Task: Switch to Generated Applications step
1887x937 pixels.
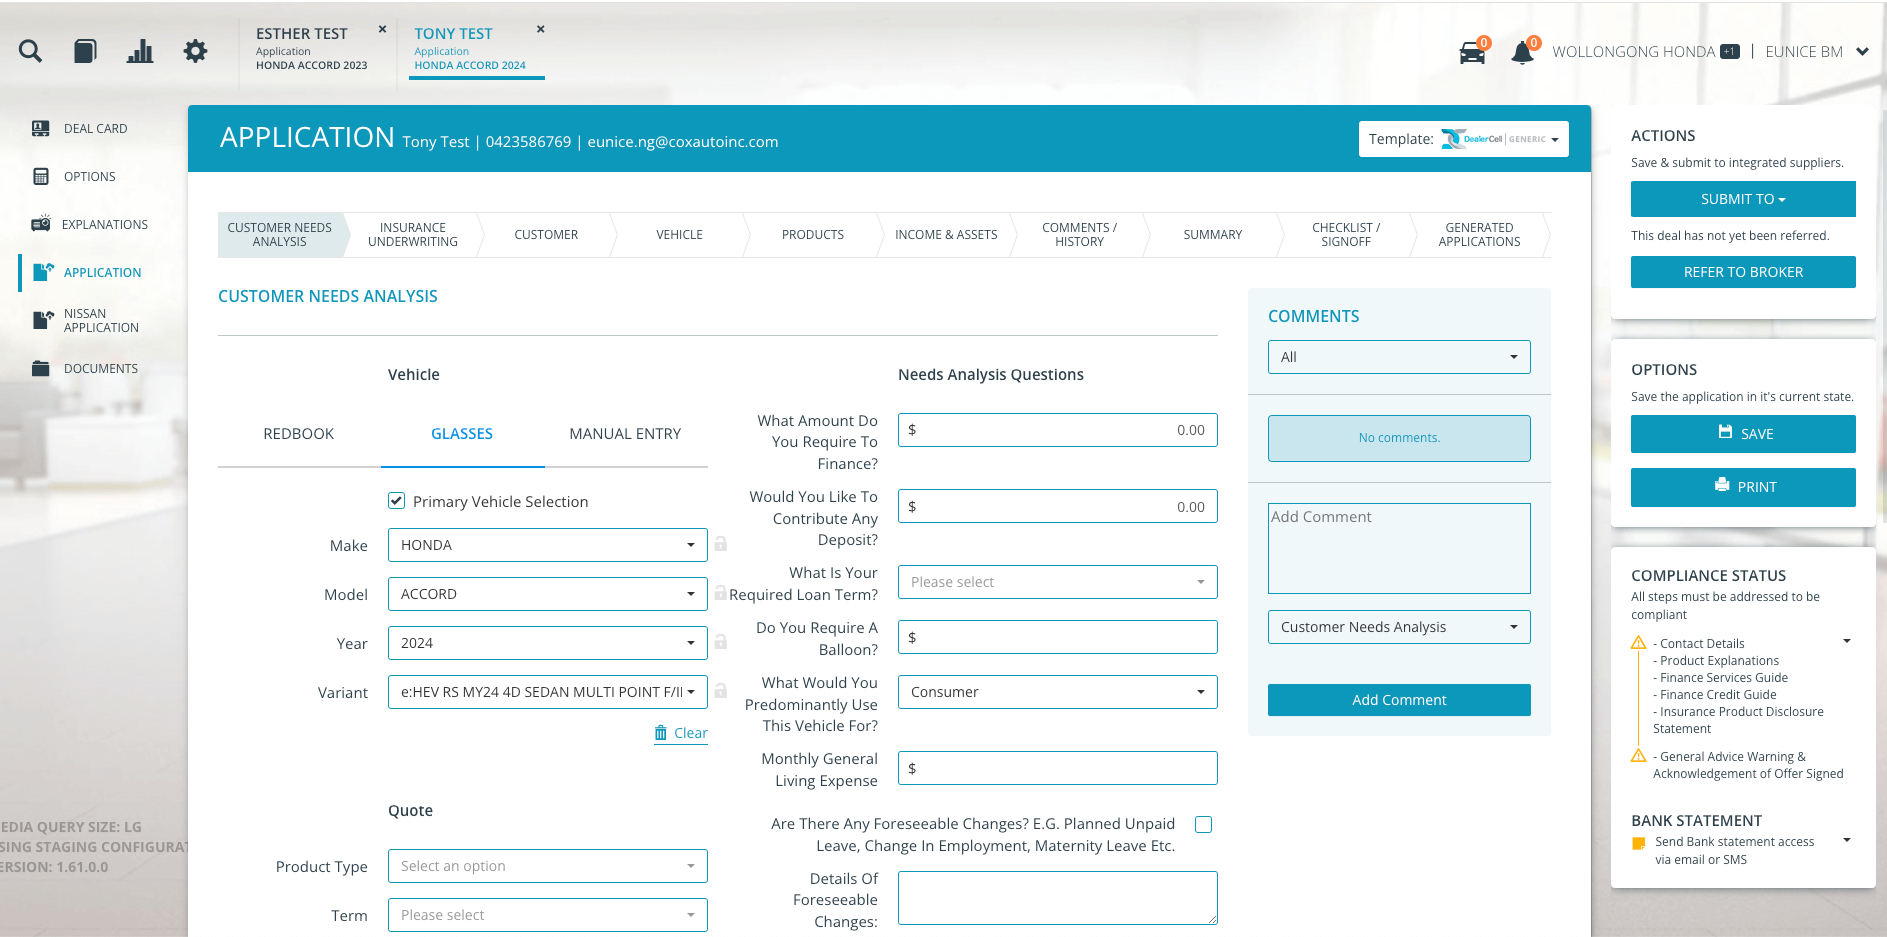Action: coord(1479,235)
